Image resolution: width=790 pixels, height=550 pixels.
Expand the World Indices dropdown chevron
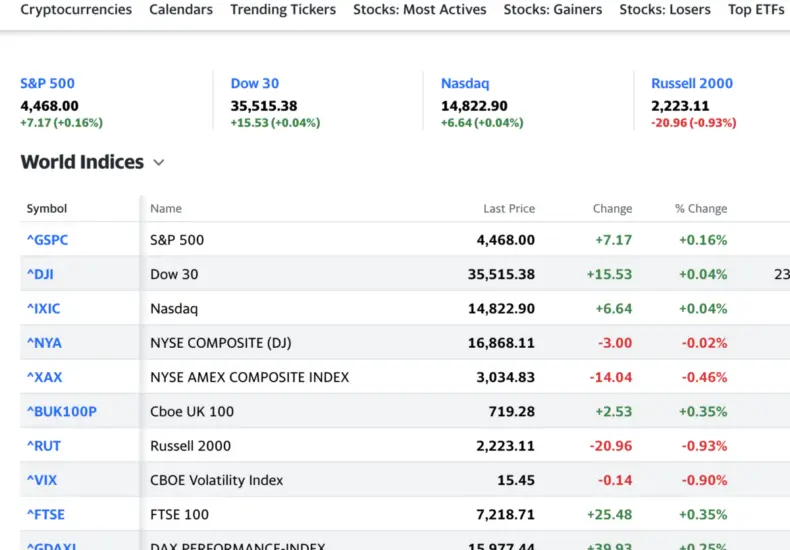[x=159, y=163]
